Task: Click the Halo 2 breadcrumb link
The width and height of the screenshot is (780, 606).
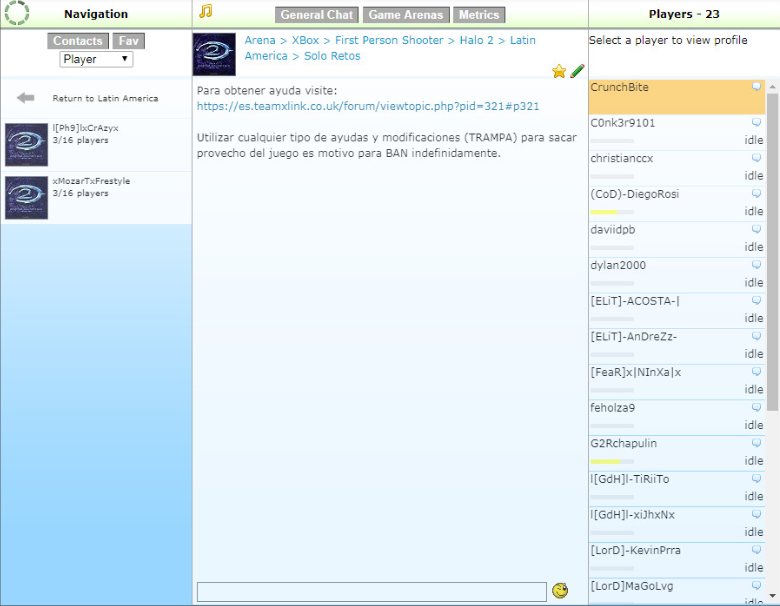Action: point(477,40)
